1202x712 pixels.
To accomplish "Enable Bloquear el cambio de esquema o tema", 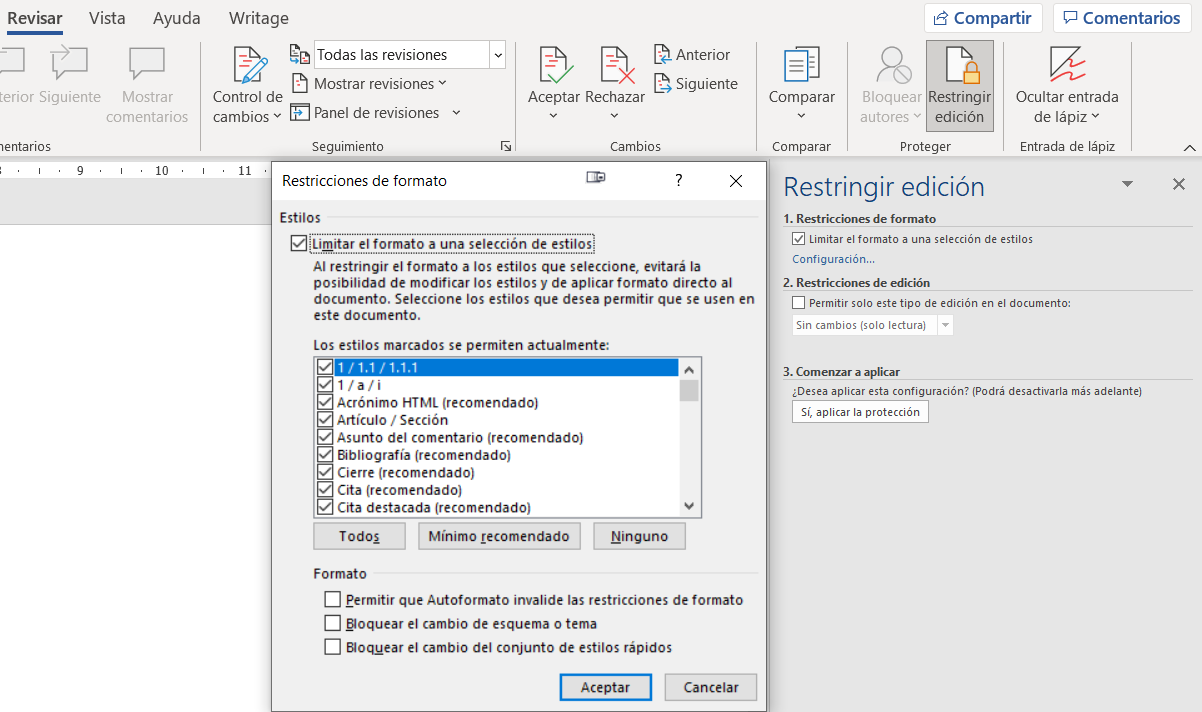I will [x=333, y=623].
